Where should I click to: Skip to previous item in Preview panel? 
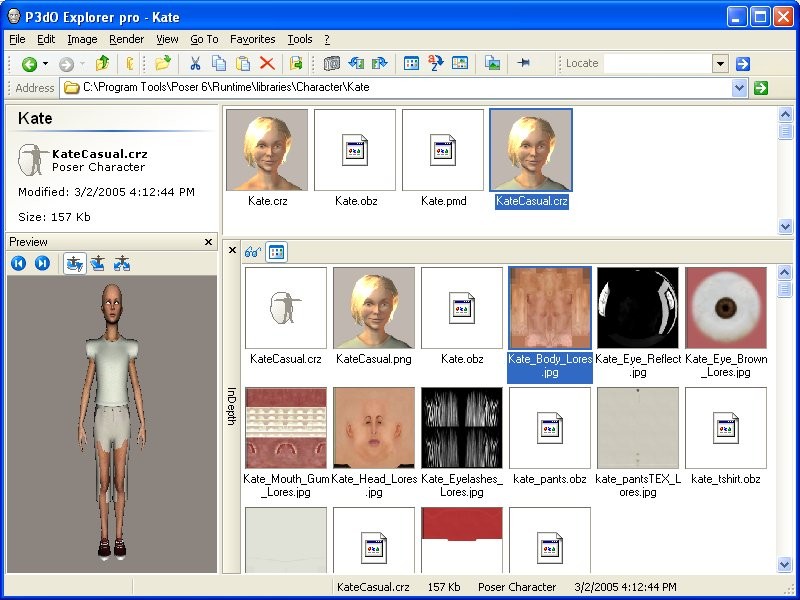coord(19,264)
